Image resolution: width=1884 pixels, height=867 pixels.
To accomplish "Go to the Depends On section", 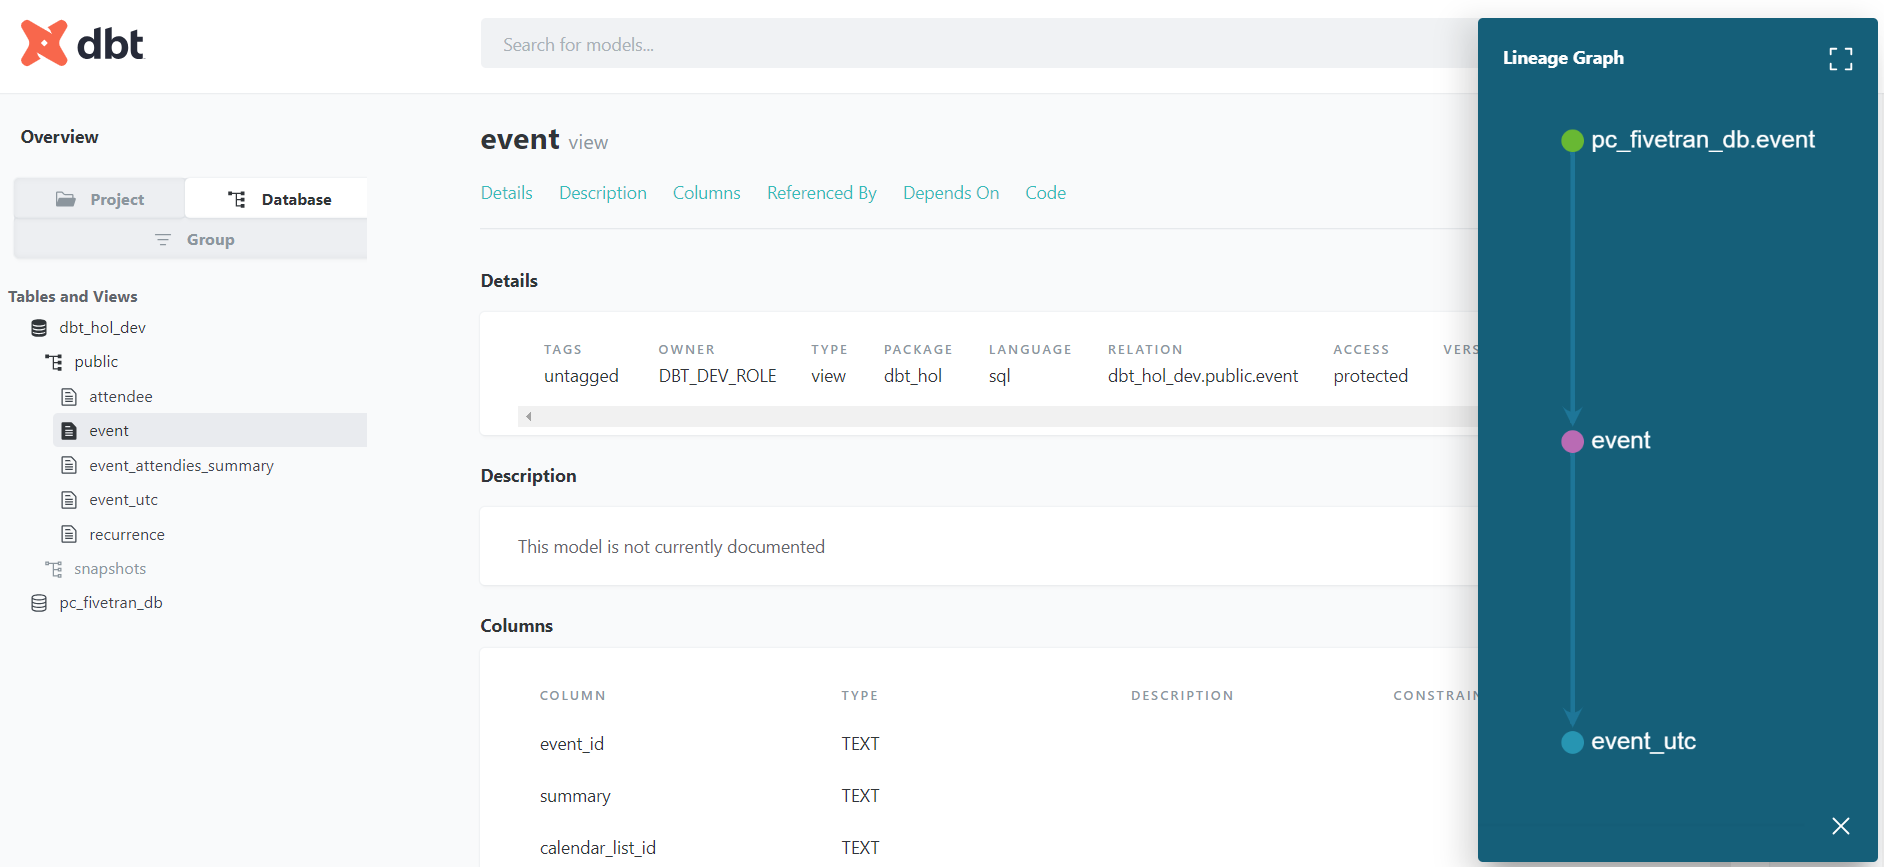I will point(950,193).
